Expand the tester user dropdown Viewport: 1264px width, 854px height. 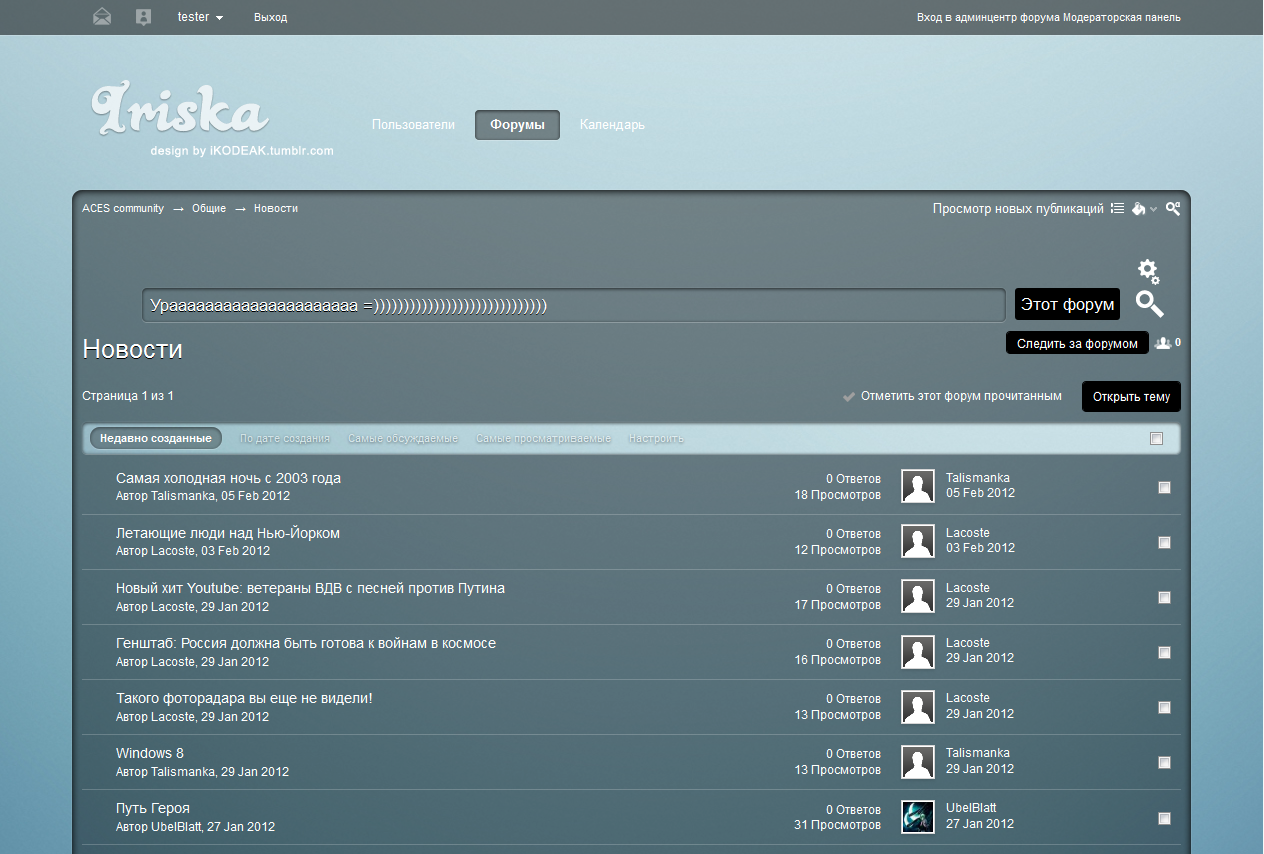coord(200,17)
